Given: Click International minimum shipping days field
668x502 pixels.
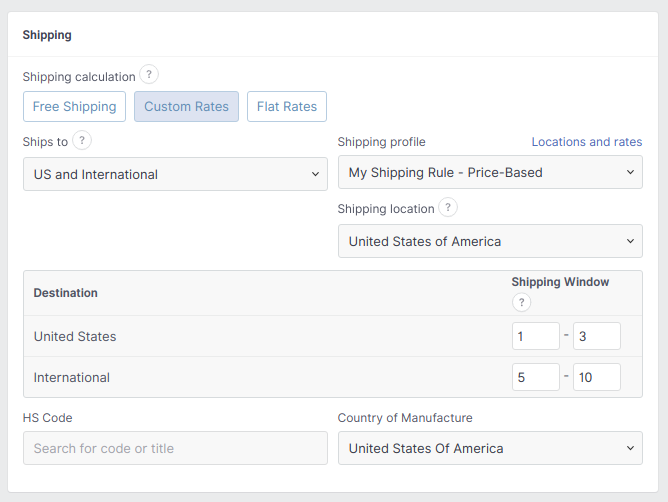Looking at the screenshot, I should click(535, 377).
